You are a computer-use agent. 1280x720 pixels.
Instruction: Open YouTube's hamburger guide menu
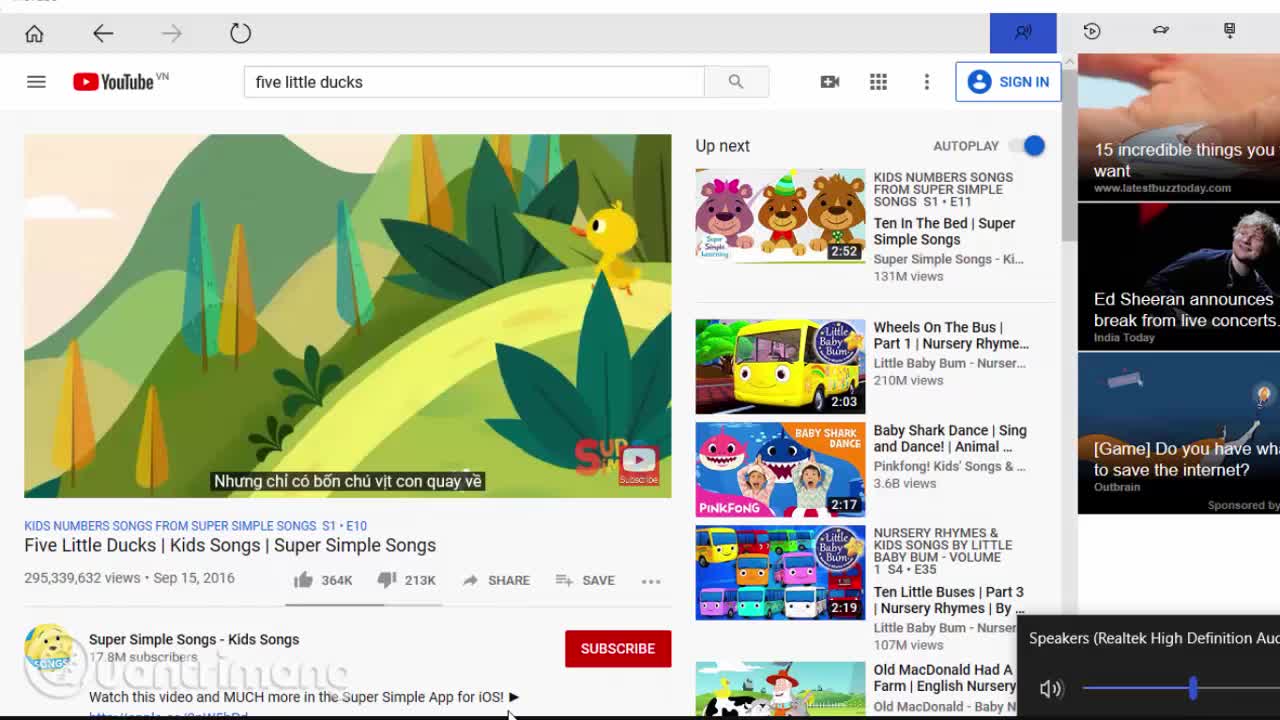click(x=36, y=82)
